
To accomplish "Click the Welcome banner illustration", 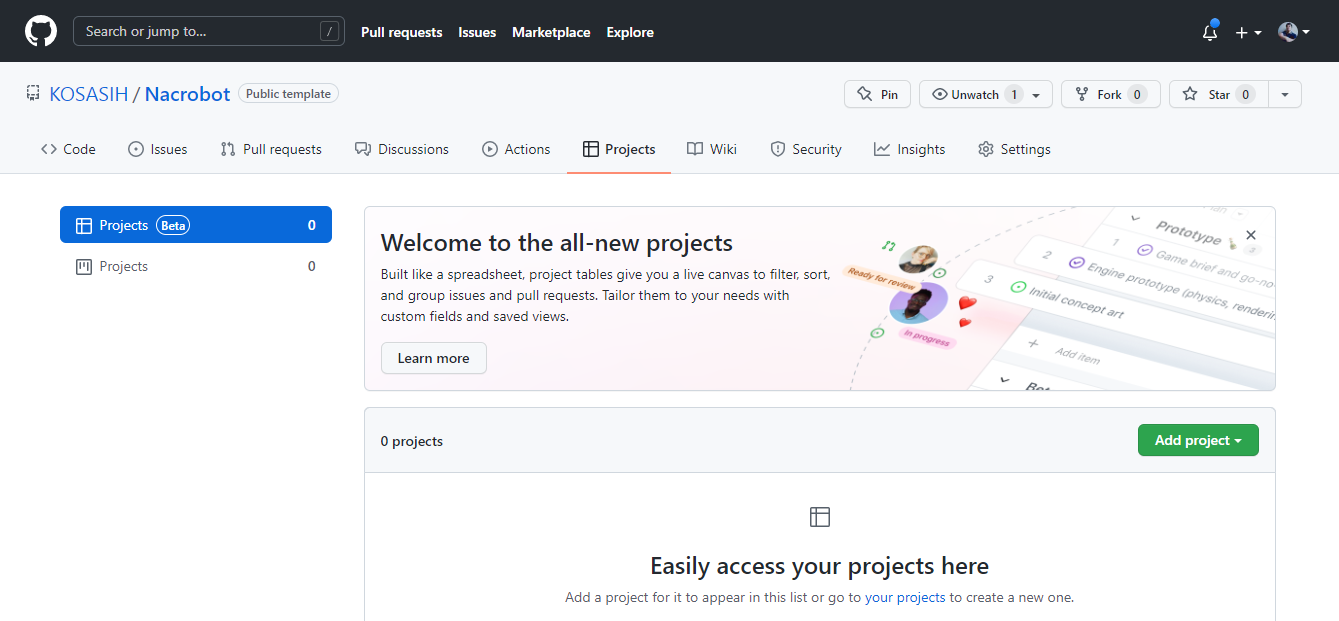I will [x=1060, y=299].
